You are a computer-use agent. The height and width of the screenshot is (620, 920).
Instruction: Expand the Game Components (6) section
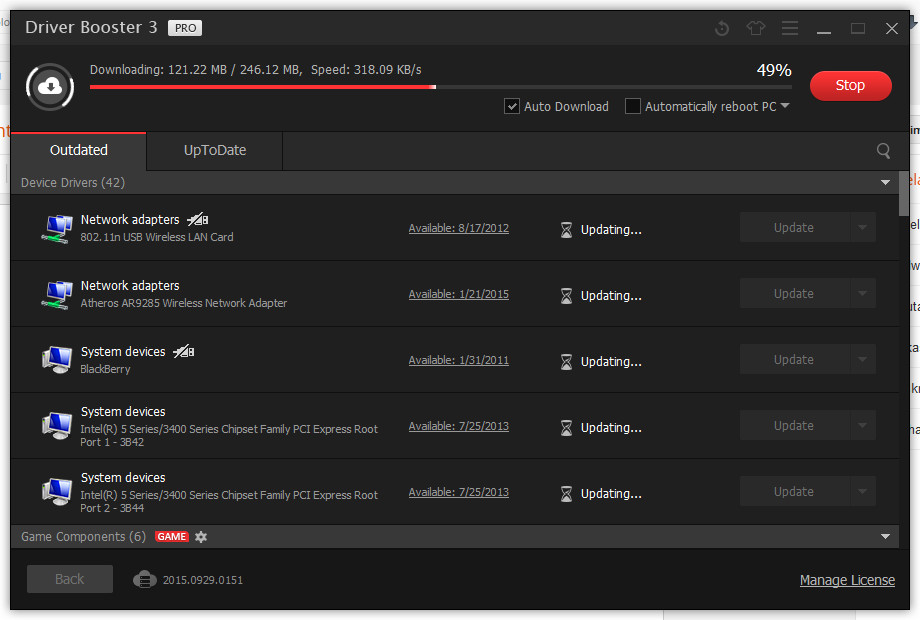click(x=885, y=536)
